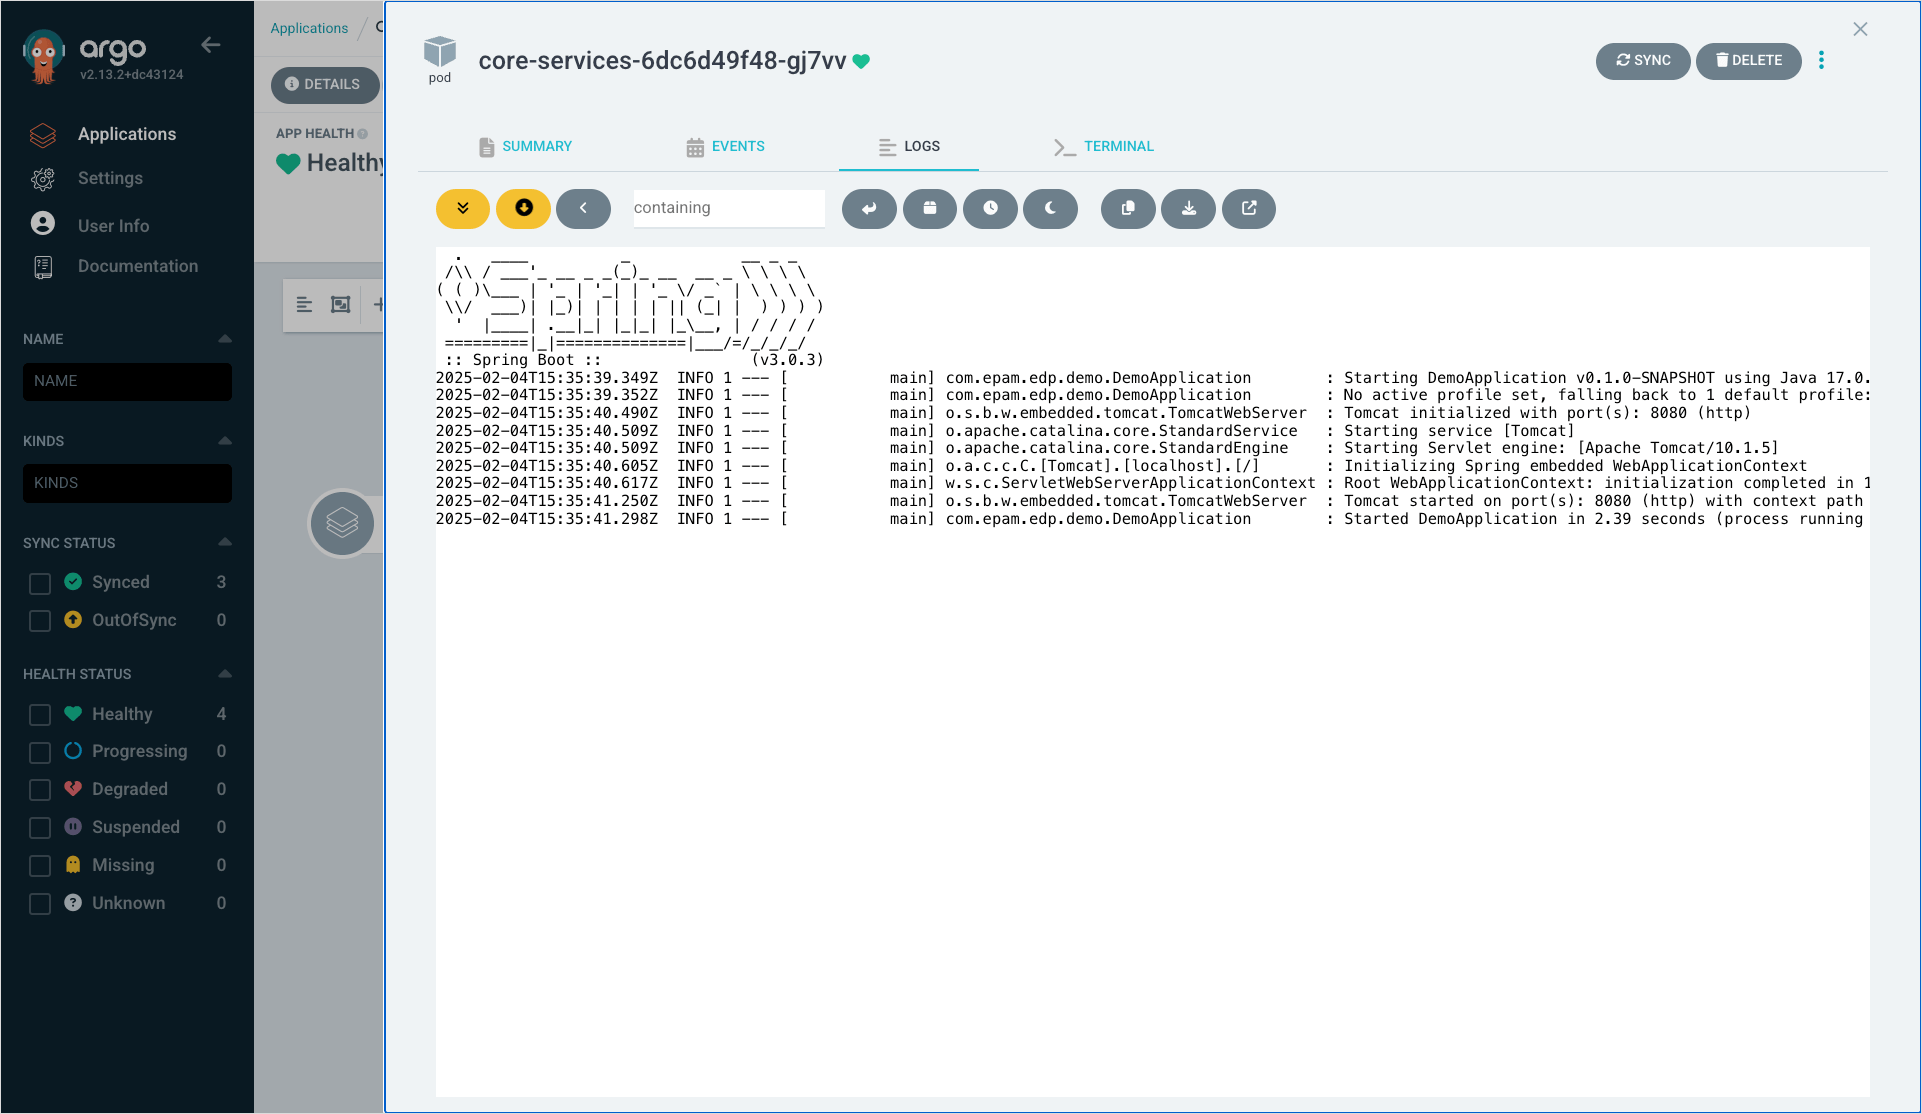The image size is (1922, 1114).
Task: Enable the Healthy health filter
Action: [x=40, y=714]
